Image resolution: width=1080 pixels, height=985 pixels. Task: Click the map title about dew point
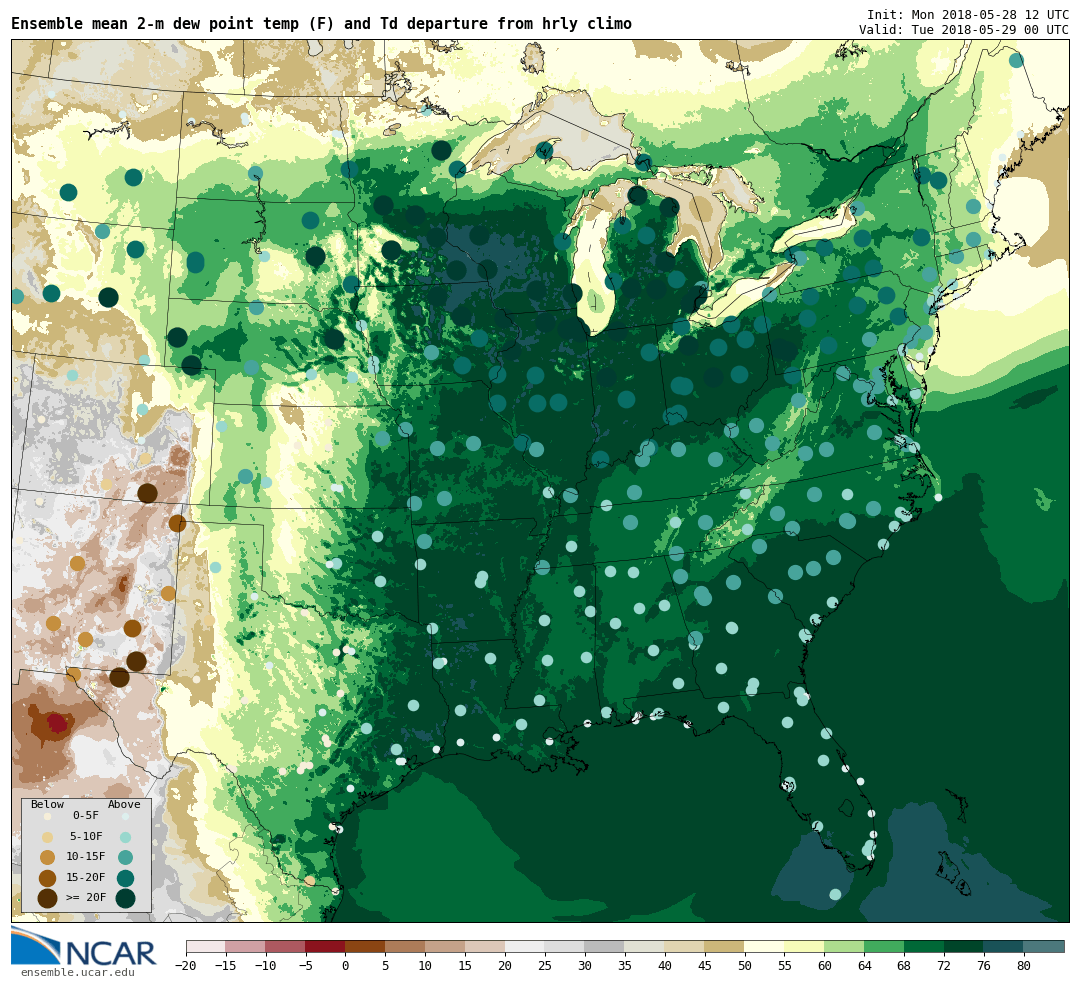pyautogui.click(x=322, y=23)
